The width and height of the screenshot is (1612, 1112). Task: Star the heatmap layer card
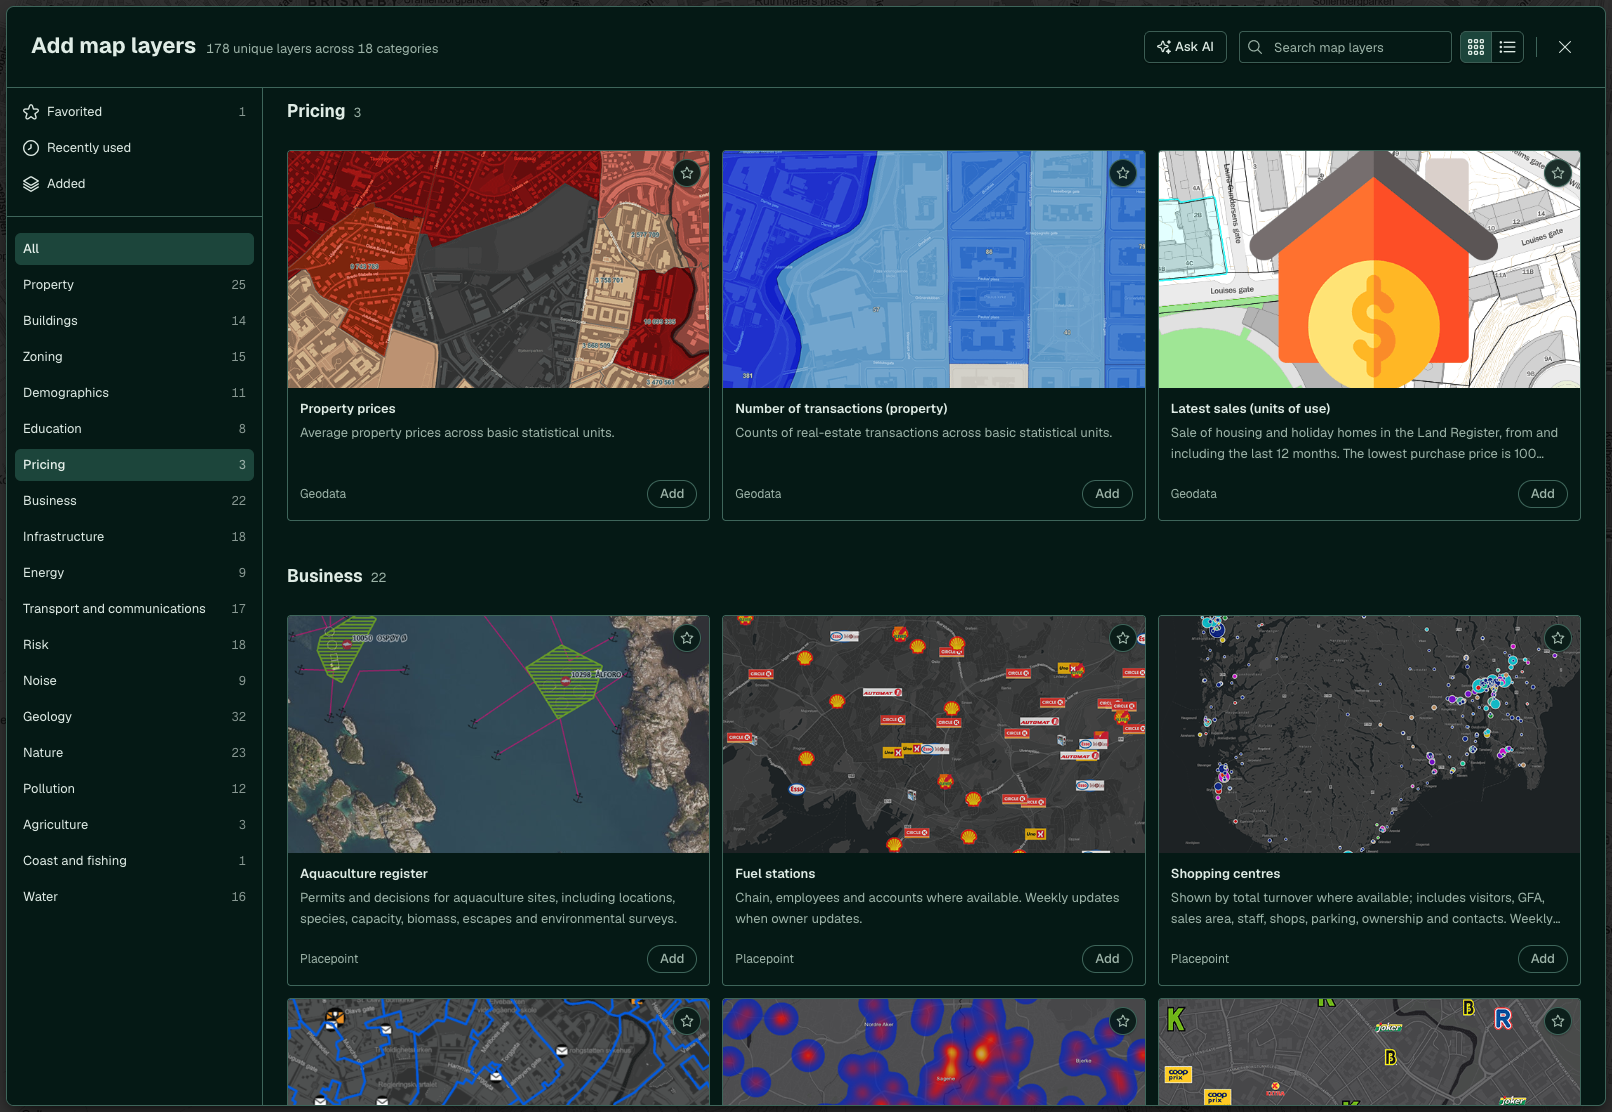click(x=1123, y=1021)
